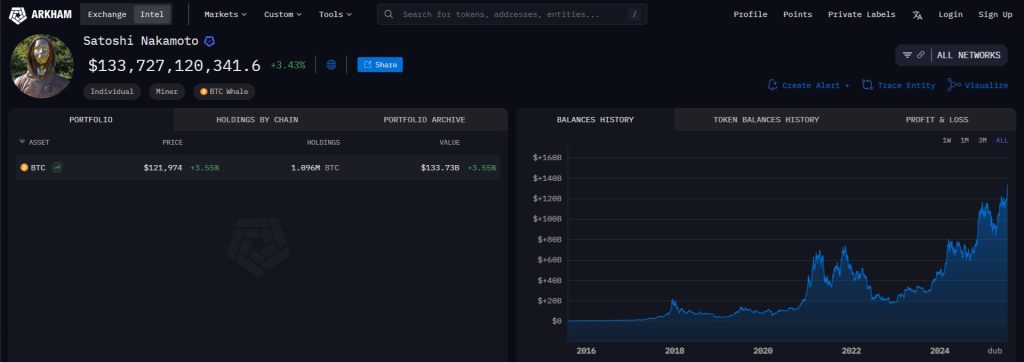This screenshot has height=362, width=1024.
Task: Click the Arkham logo icon
Action: pyautogui.click(x=17, y=14)
